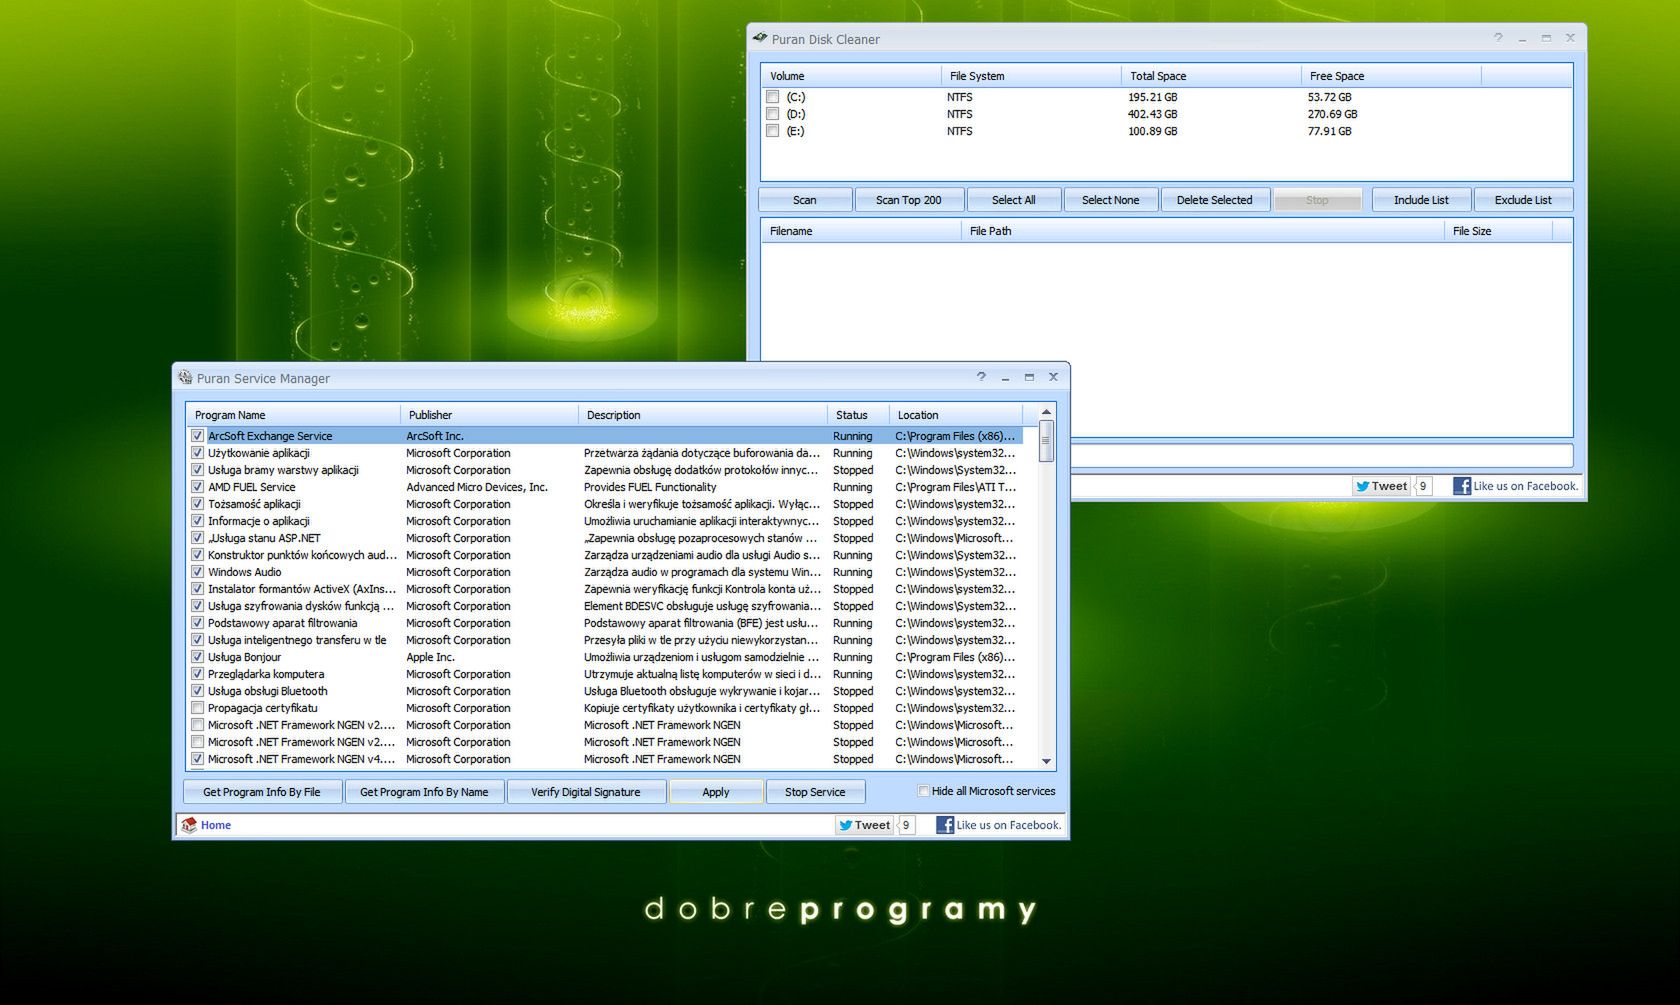This screenshot has width=1680, height=1005.
Task: Uncheck the ArcSoft Exchange Service checkbox
Action: coord(197,436)
